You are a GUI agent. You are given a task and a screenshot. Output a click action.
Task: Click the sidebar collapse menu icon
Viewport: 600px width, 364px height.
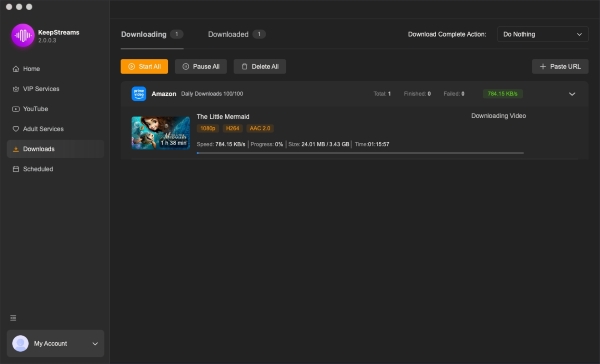(13, 318)
